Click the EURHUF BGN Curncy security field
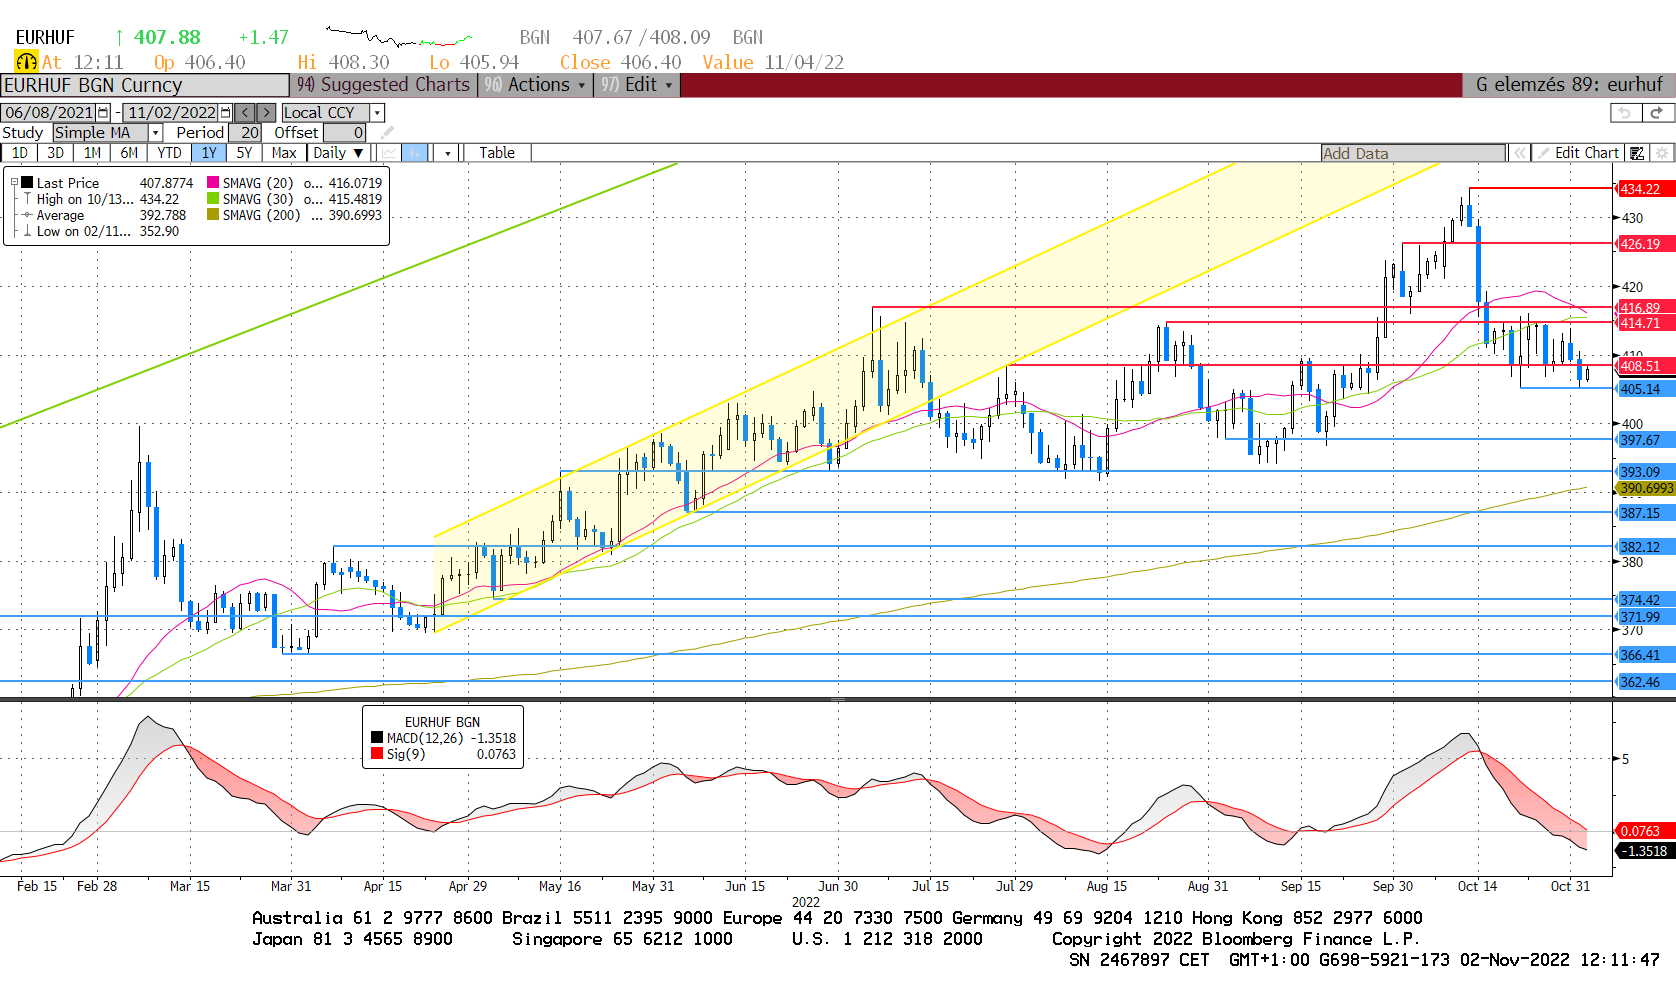This screenshot has height=1003, width=1676. point(145,85)
